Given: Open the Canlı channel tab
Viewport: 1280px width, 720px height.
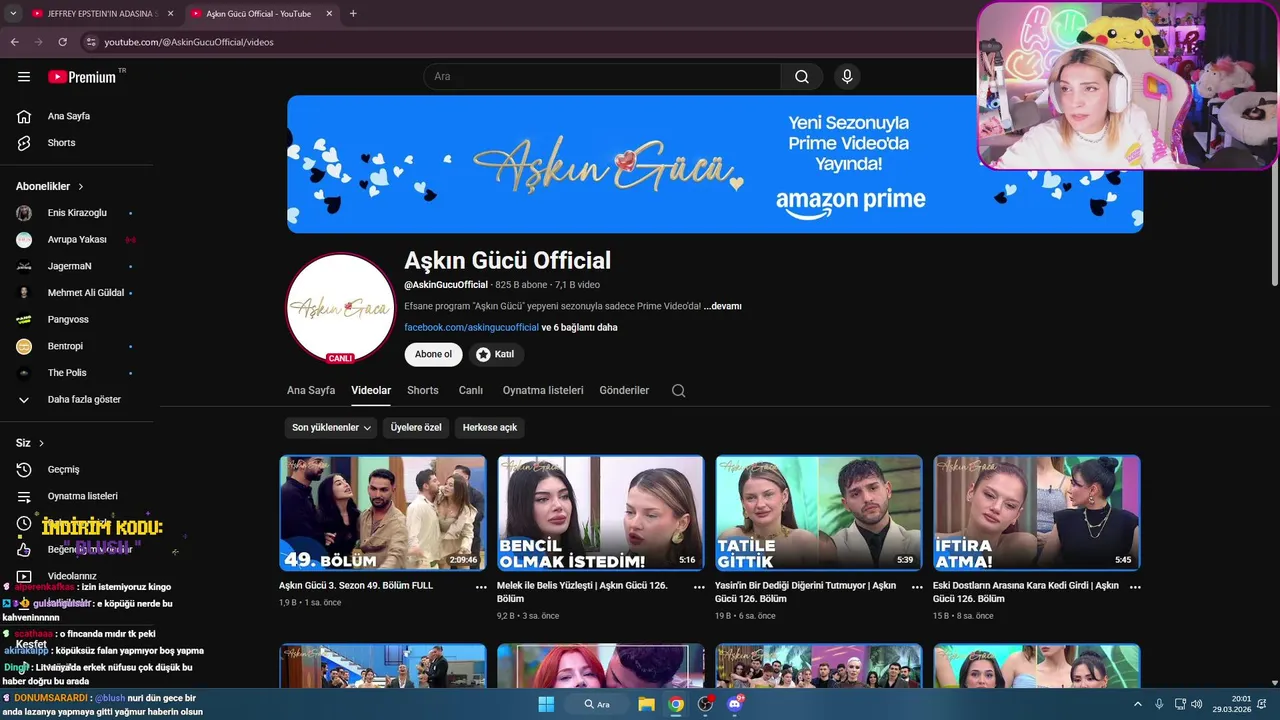Looking at the screenshot, I should coord(471,391).
